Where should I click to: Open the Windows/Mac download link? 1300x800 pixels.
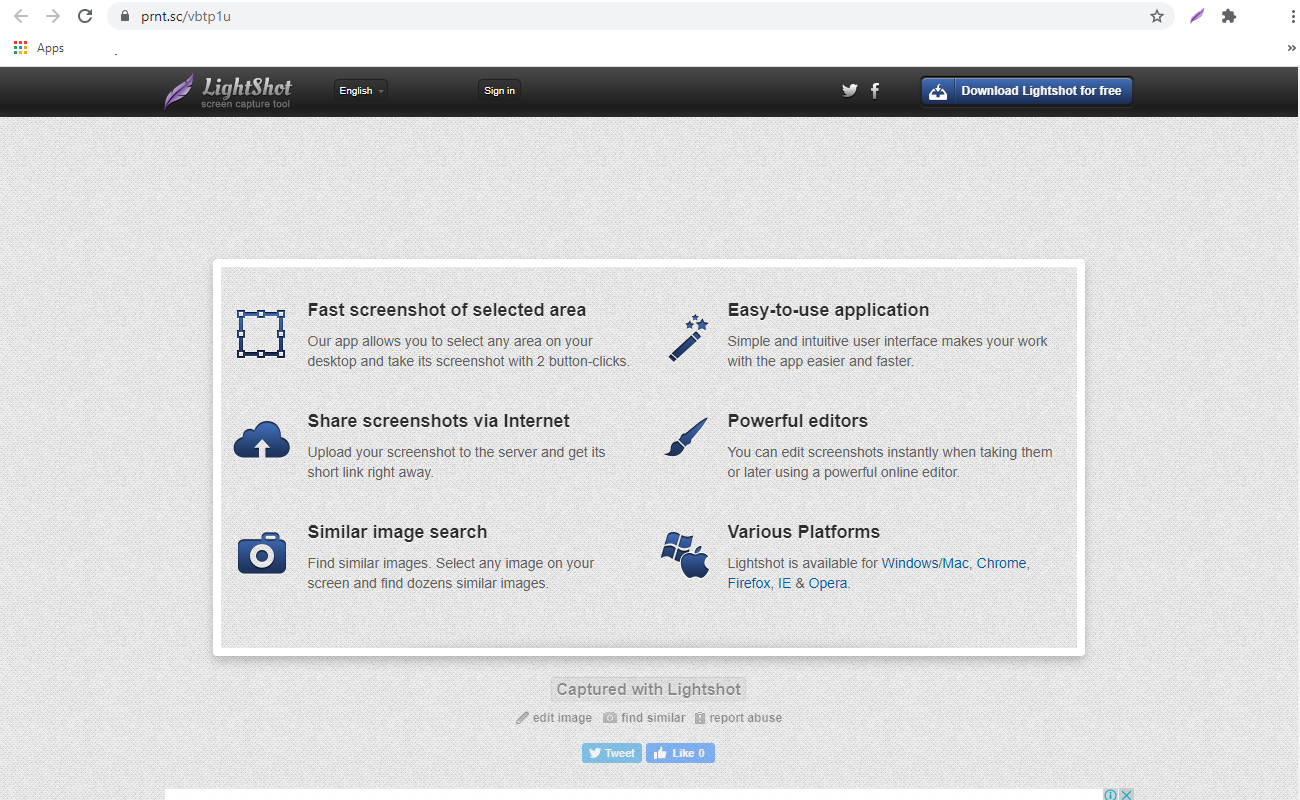(x=925, y=563)
